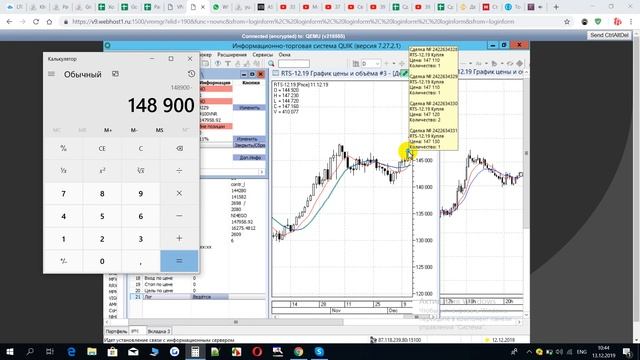
Task: Click the Send CtrlAltDel button
Action: [x=609, y=36]
